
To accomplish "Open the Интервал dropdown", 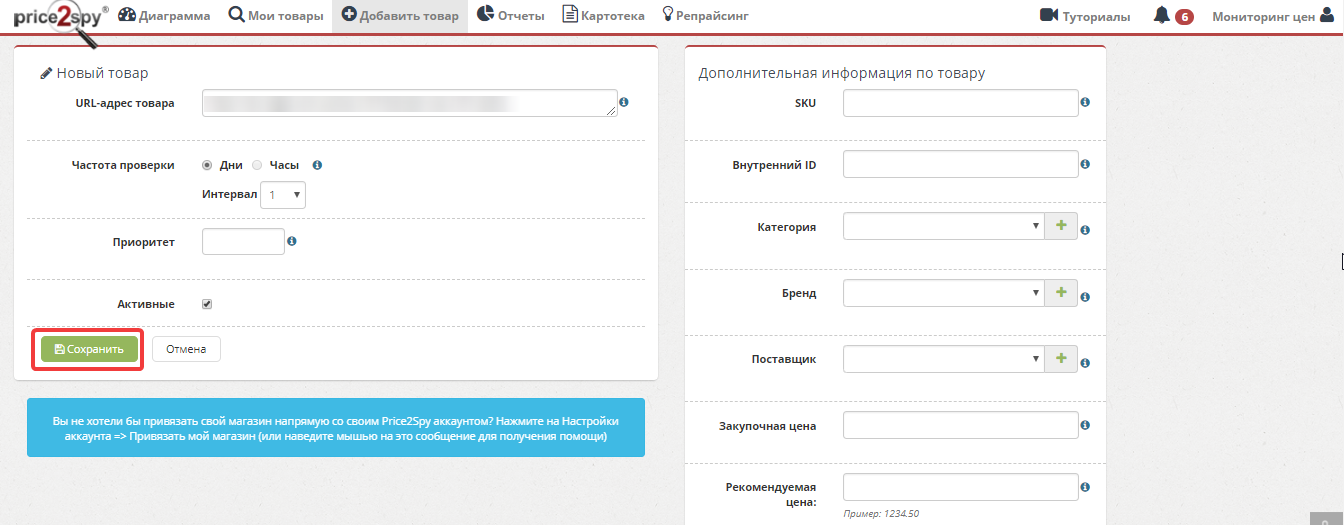I will click(x=283, y=194).
